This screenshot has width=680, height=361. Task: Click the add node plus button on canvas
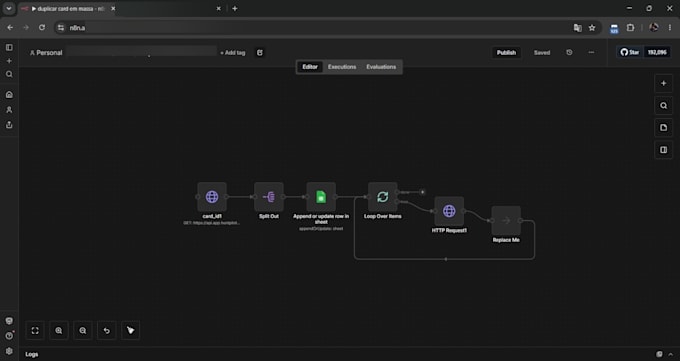pyautogui.click(x=664, y=83)
